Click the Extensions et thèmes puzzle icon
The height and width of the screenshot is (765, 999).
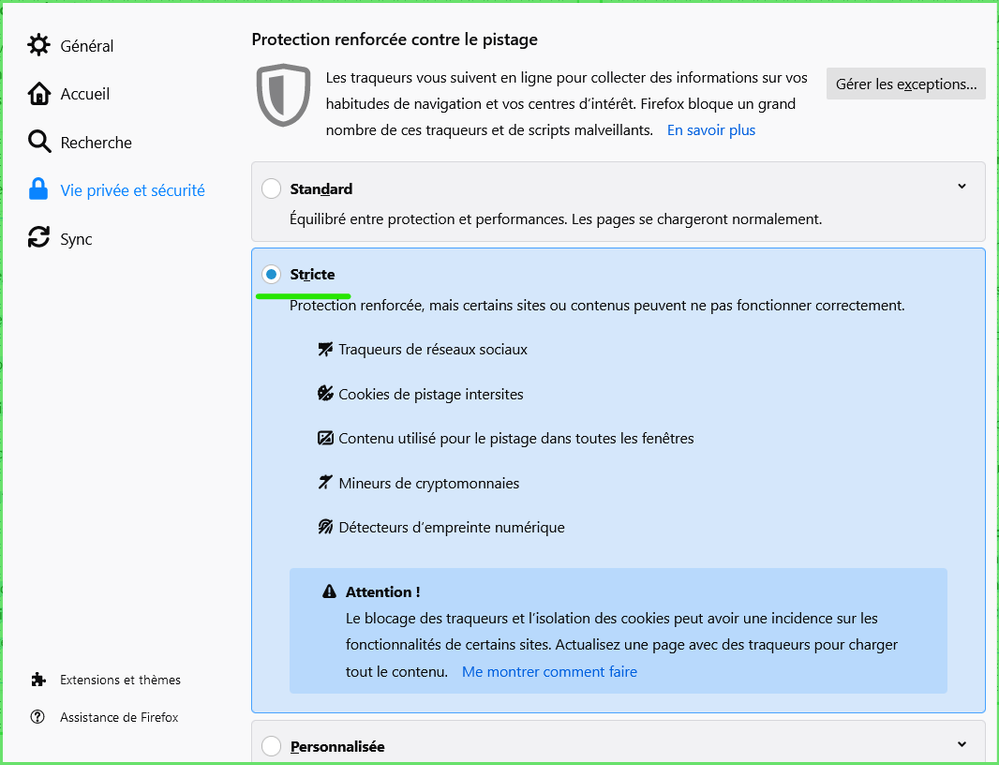pyautogui.click(x=39, y=680)
